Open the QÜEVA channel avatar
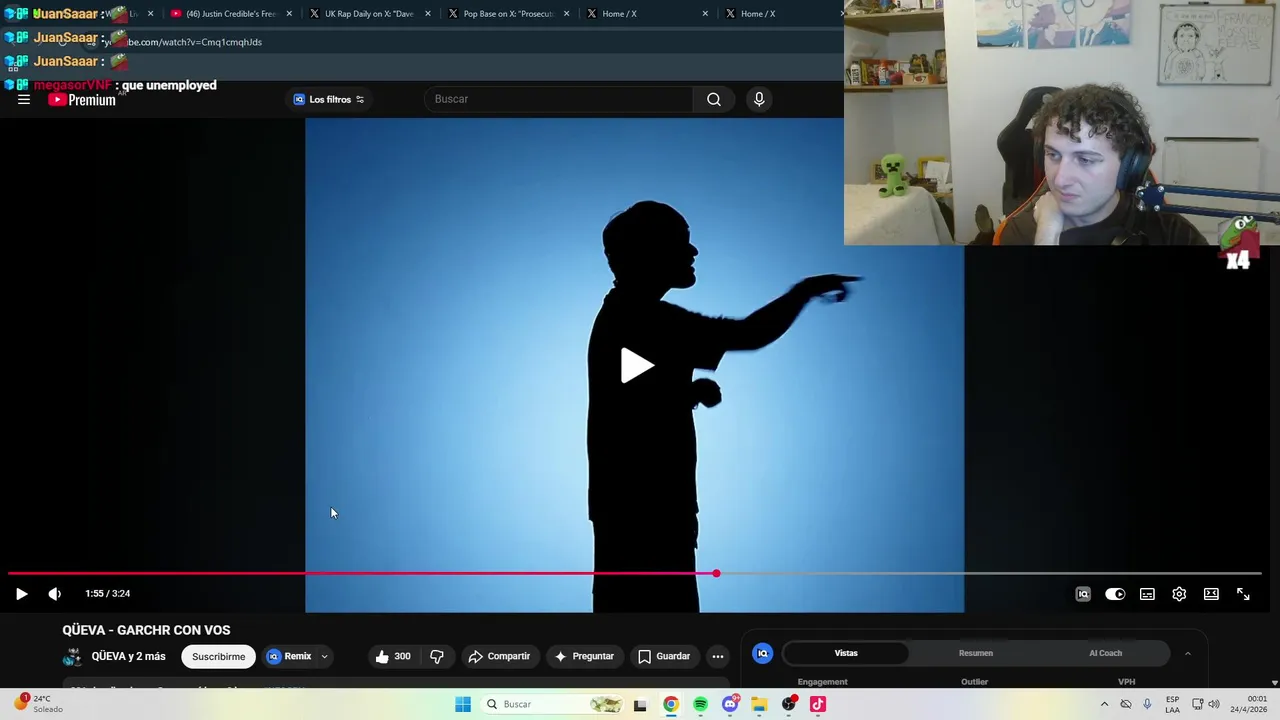The height and width of the screenshot is (720, 1280). 72,656
